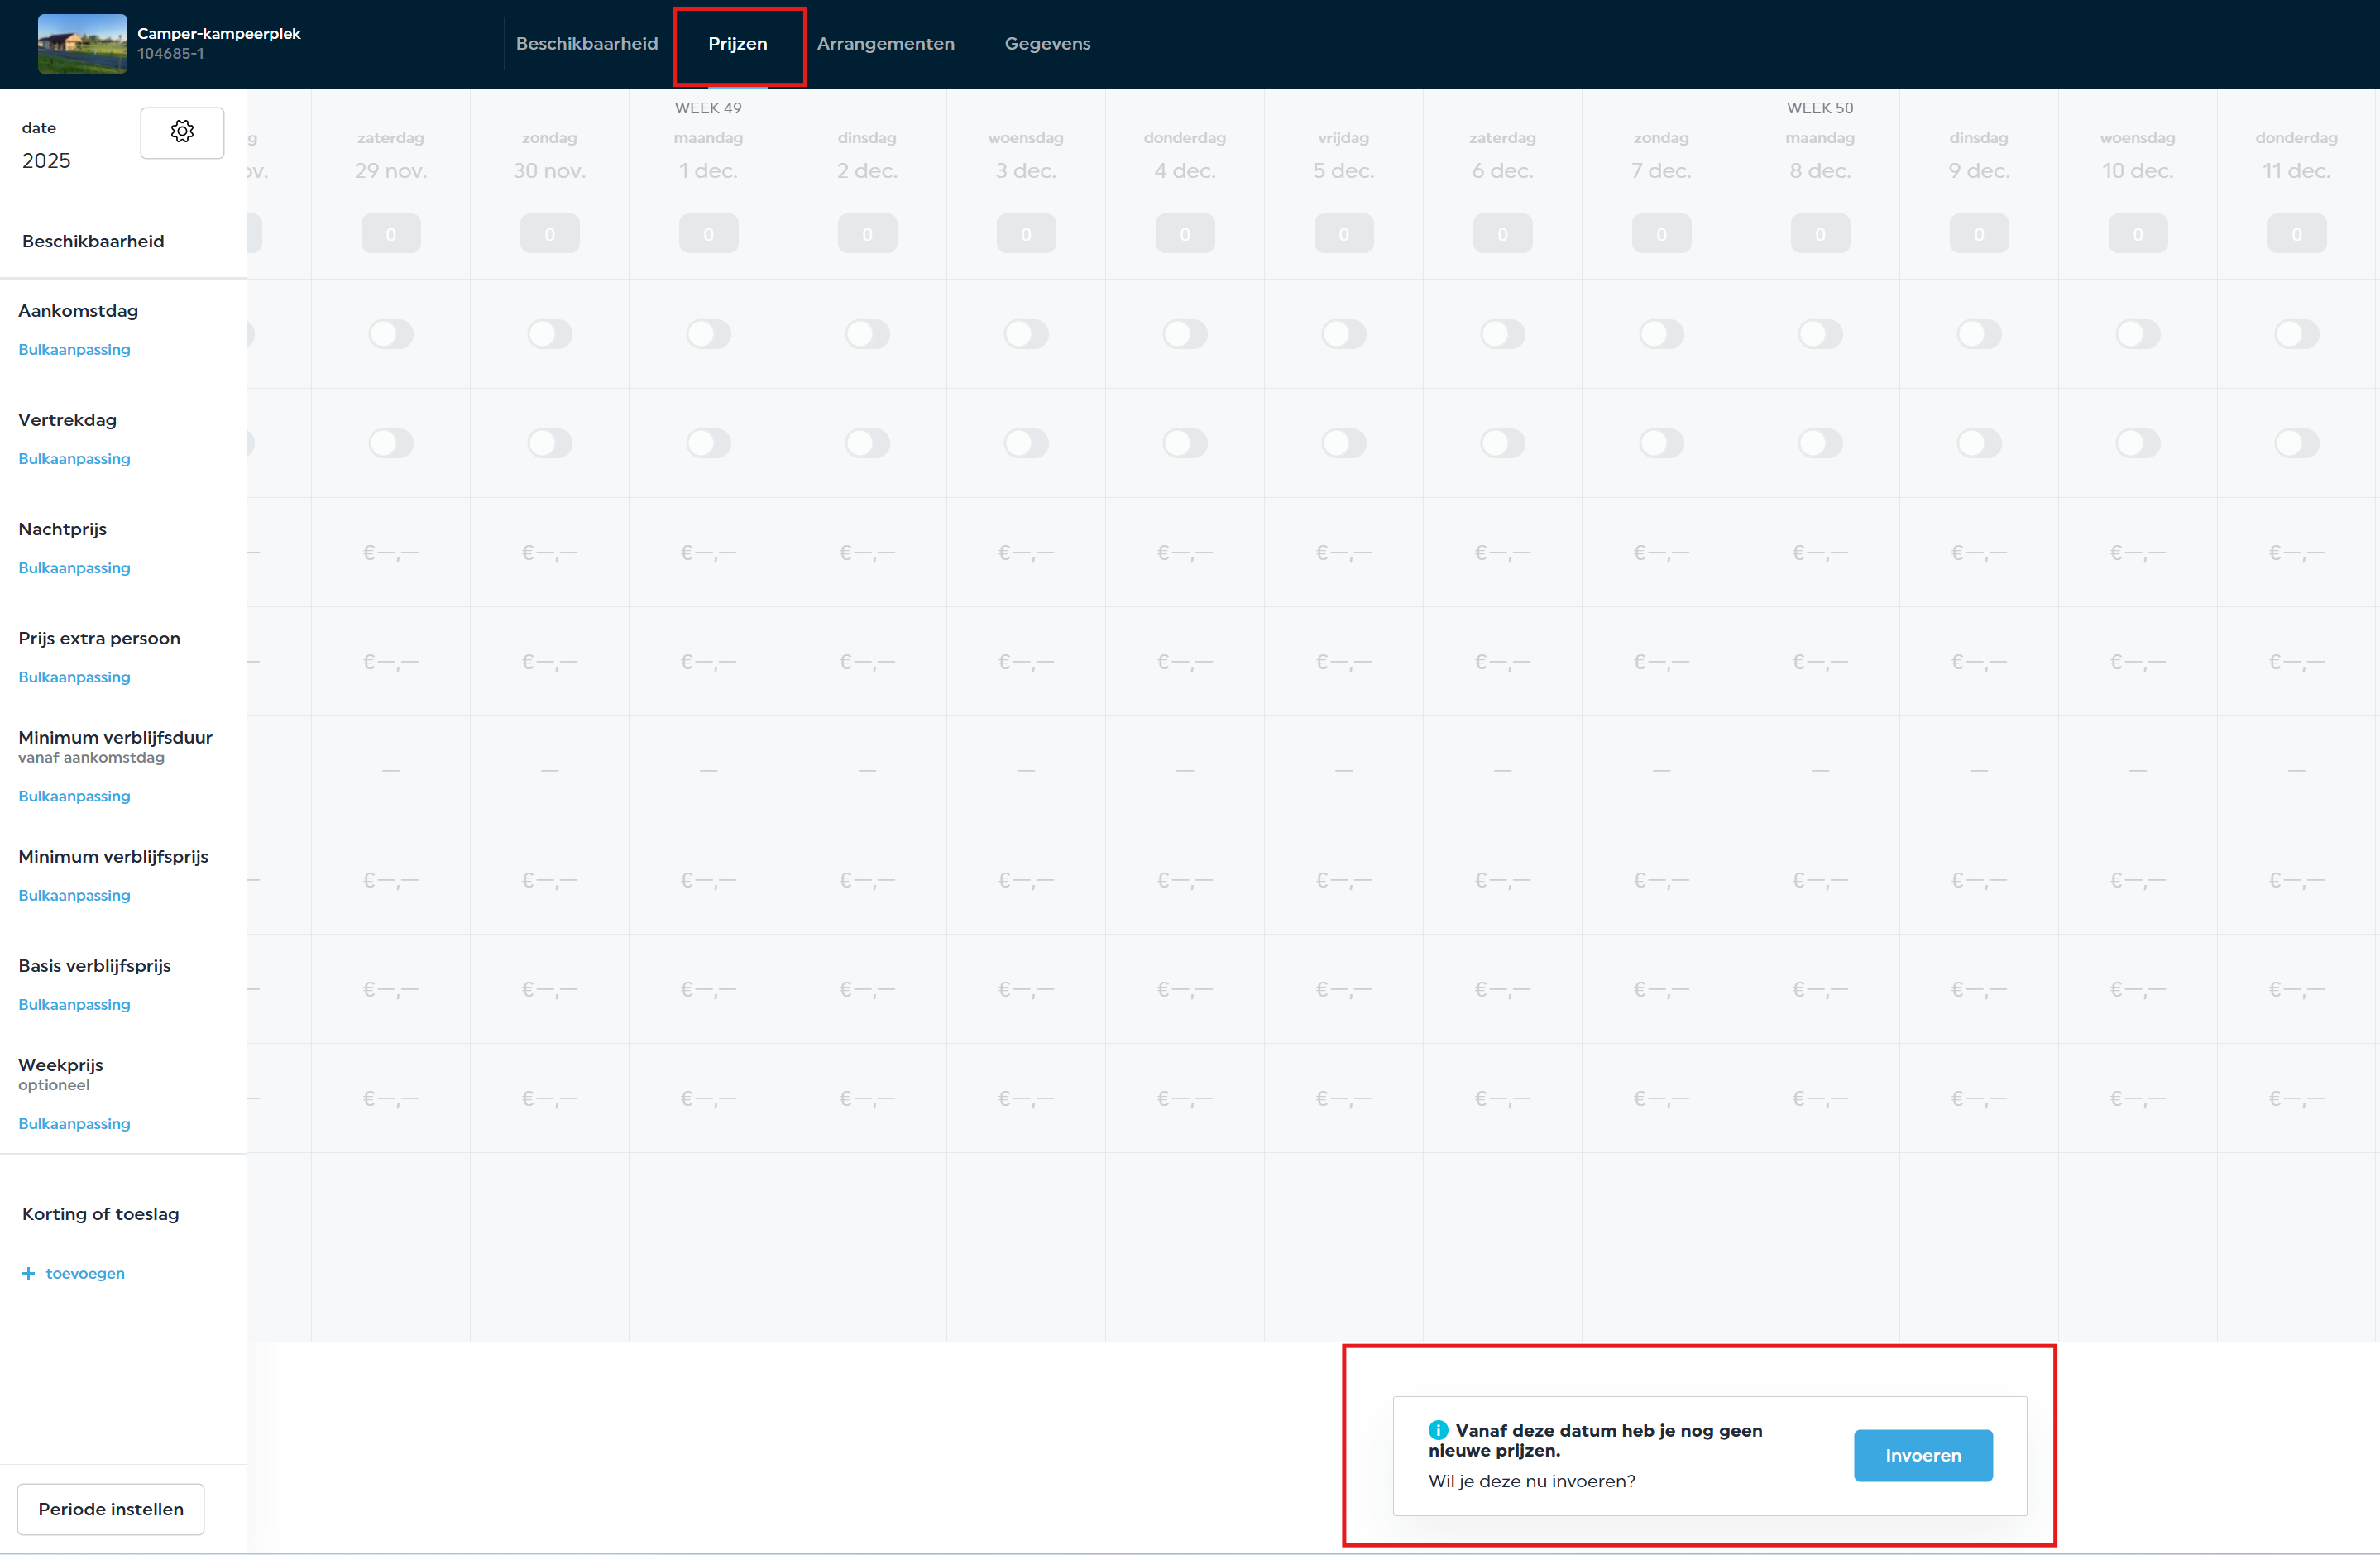This screenshot has height=1555, width=2380.
Task: Switch to the Beschikbaarheid tab
Action: [587, 43]
